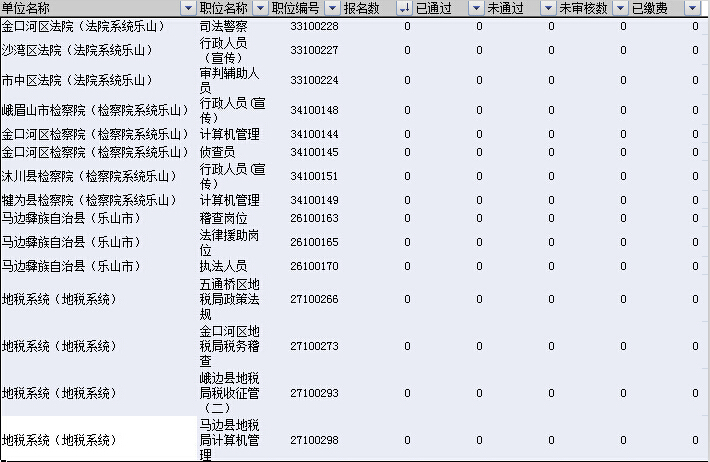Open the 未审核数 column filter dropdown
The width and height of the screenshot is (710, 462).
coord(620,8)
